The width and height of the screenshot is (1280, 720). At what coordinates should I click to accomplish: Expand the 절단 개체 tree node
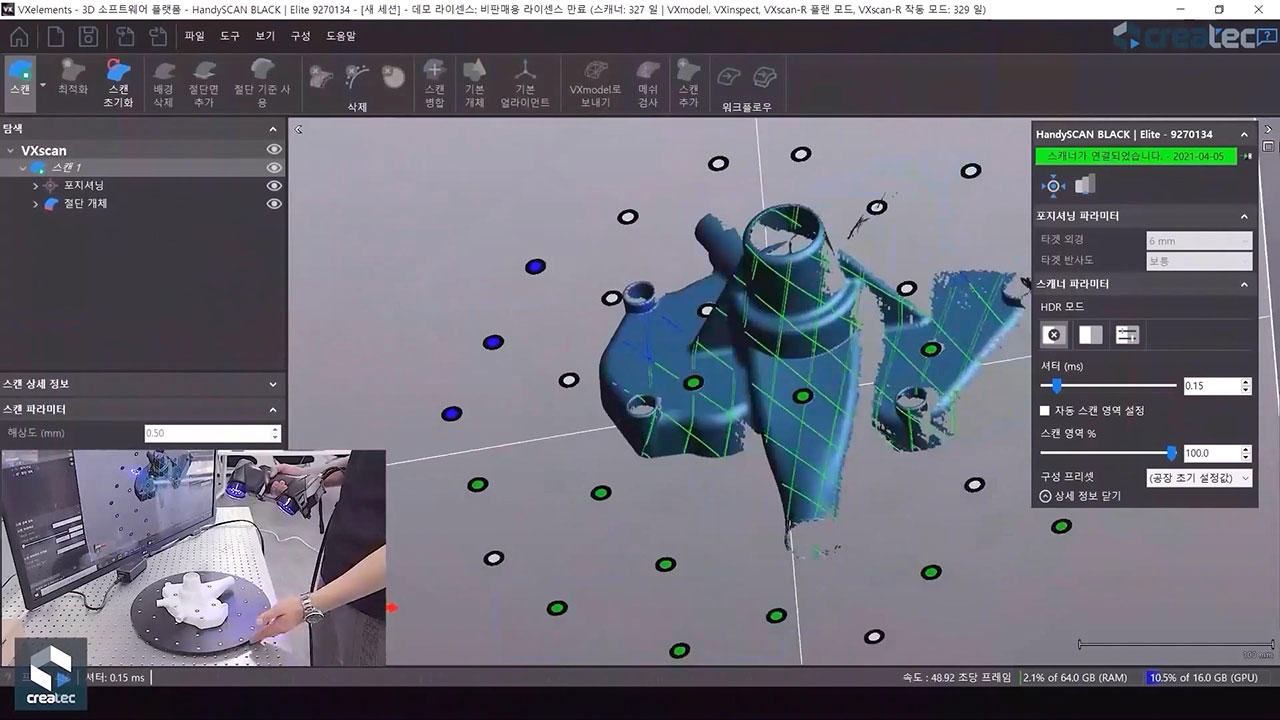tap(35, 204)
